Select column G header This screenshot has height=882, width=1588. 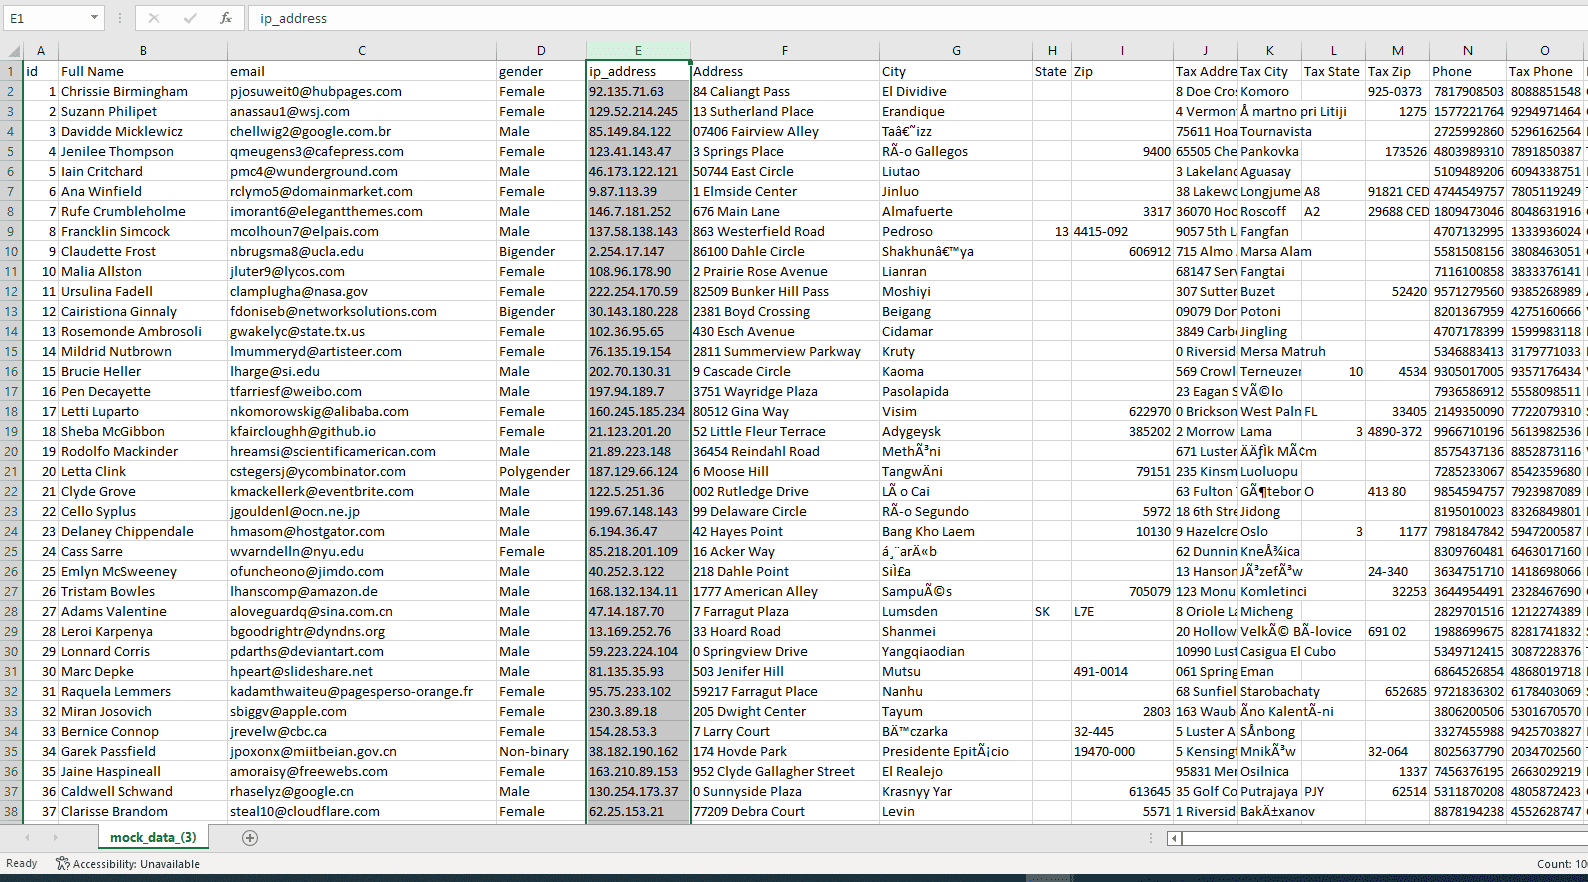coord(955,51)
